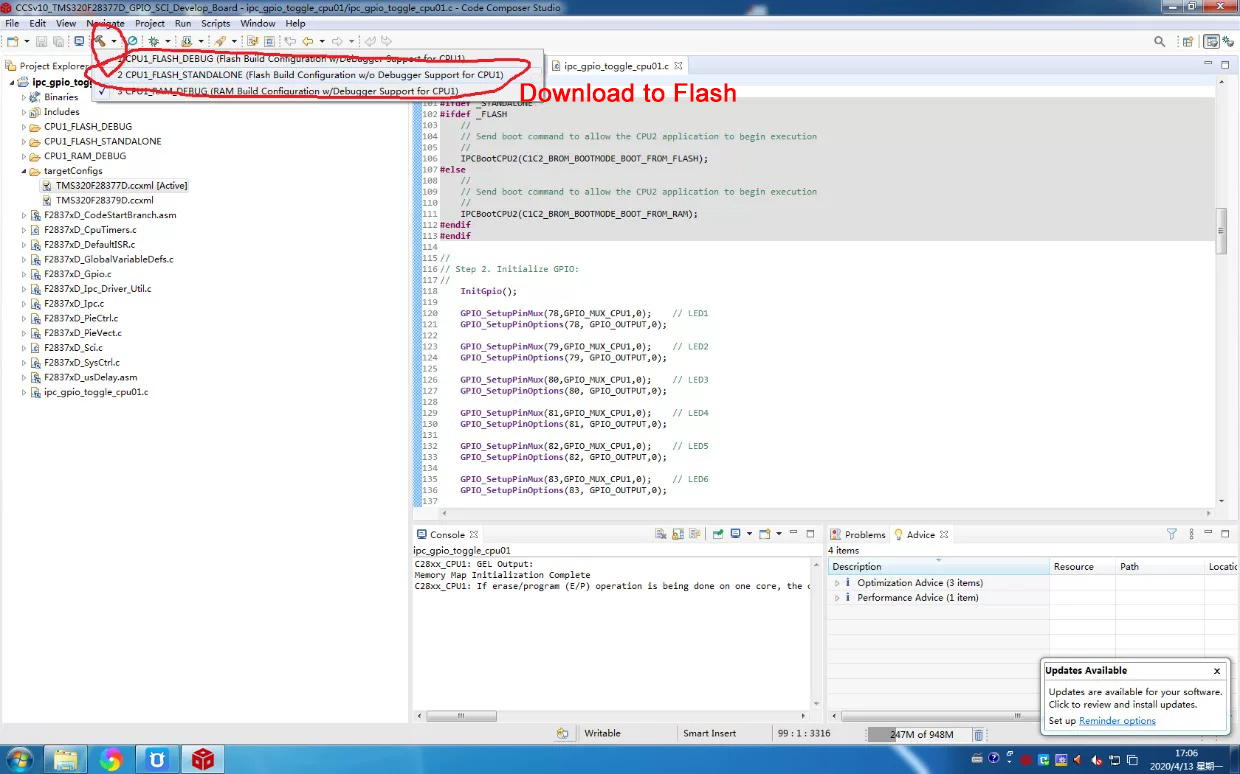1240x774 pixels.
Task: Switch to the Problems tab
Action: [856, 534]
